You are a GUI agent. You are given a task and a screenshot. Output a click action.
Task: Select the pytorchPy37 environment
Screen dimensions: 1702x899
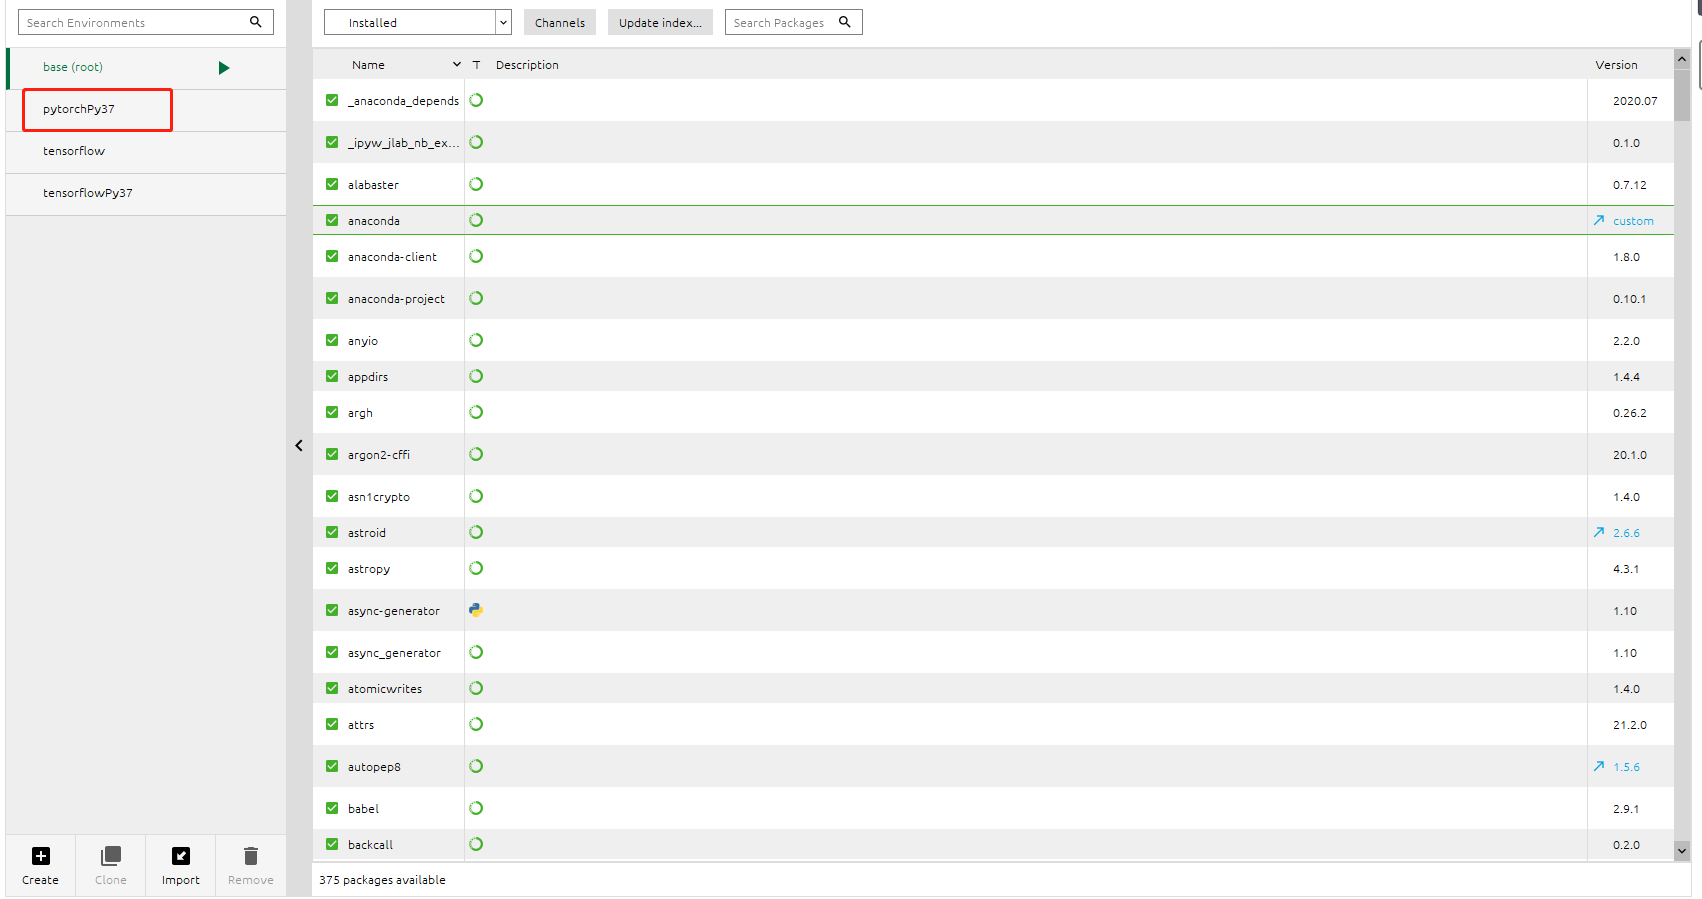[146, 110]
